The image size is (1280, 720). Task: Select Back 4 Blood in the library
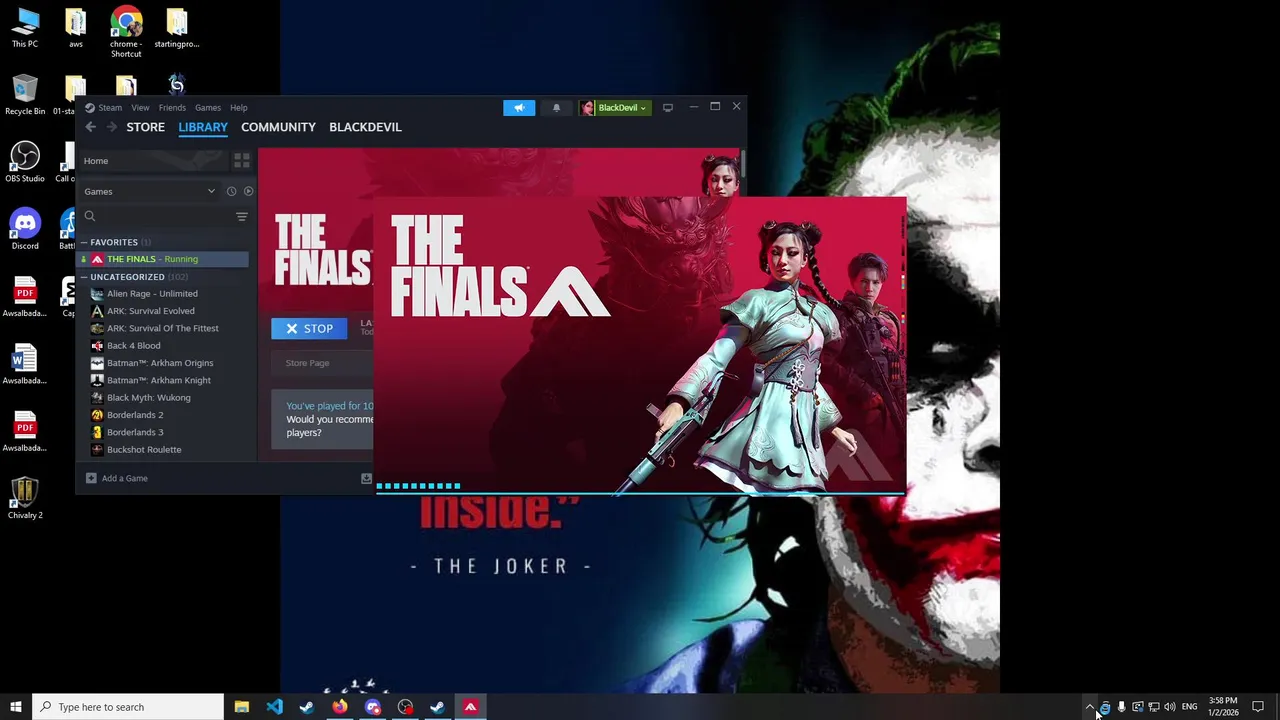coord(164,346)
